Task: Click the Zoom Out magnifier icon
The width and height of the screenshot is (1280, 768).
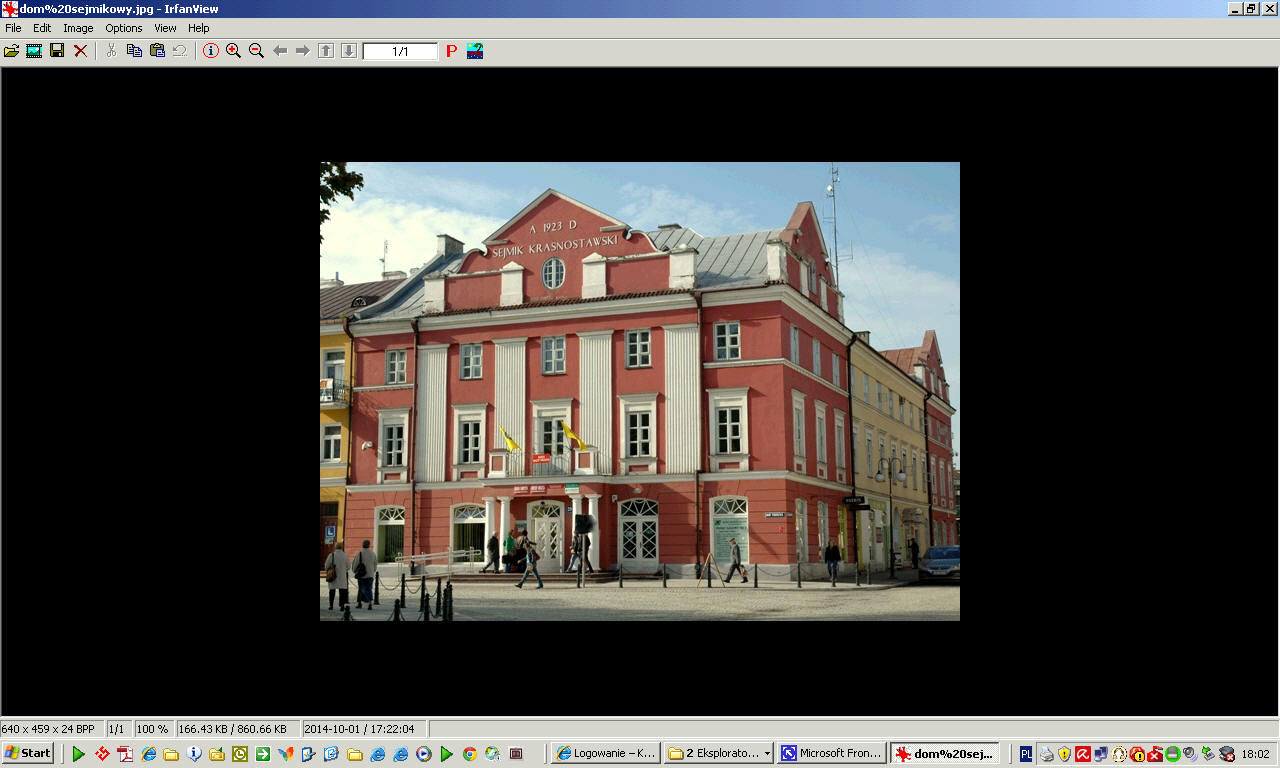Action: point(256,51)
